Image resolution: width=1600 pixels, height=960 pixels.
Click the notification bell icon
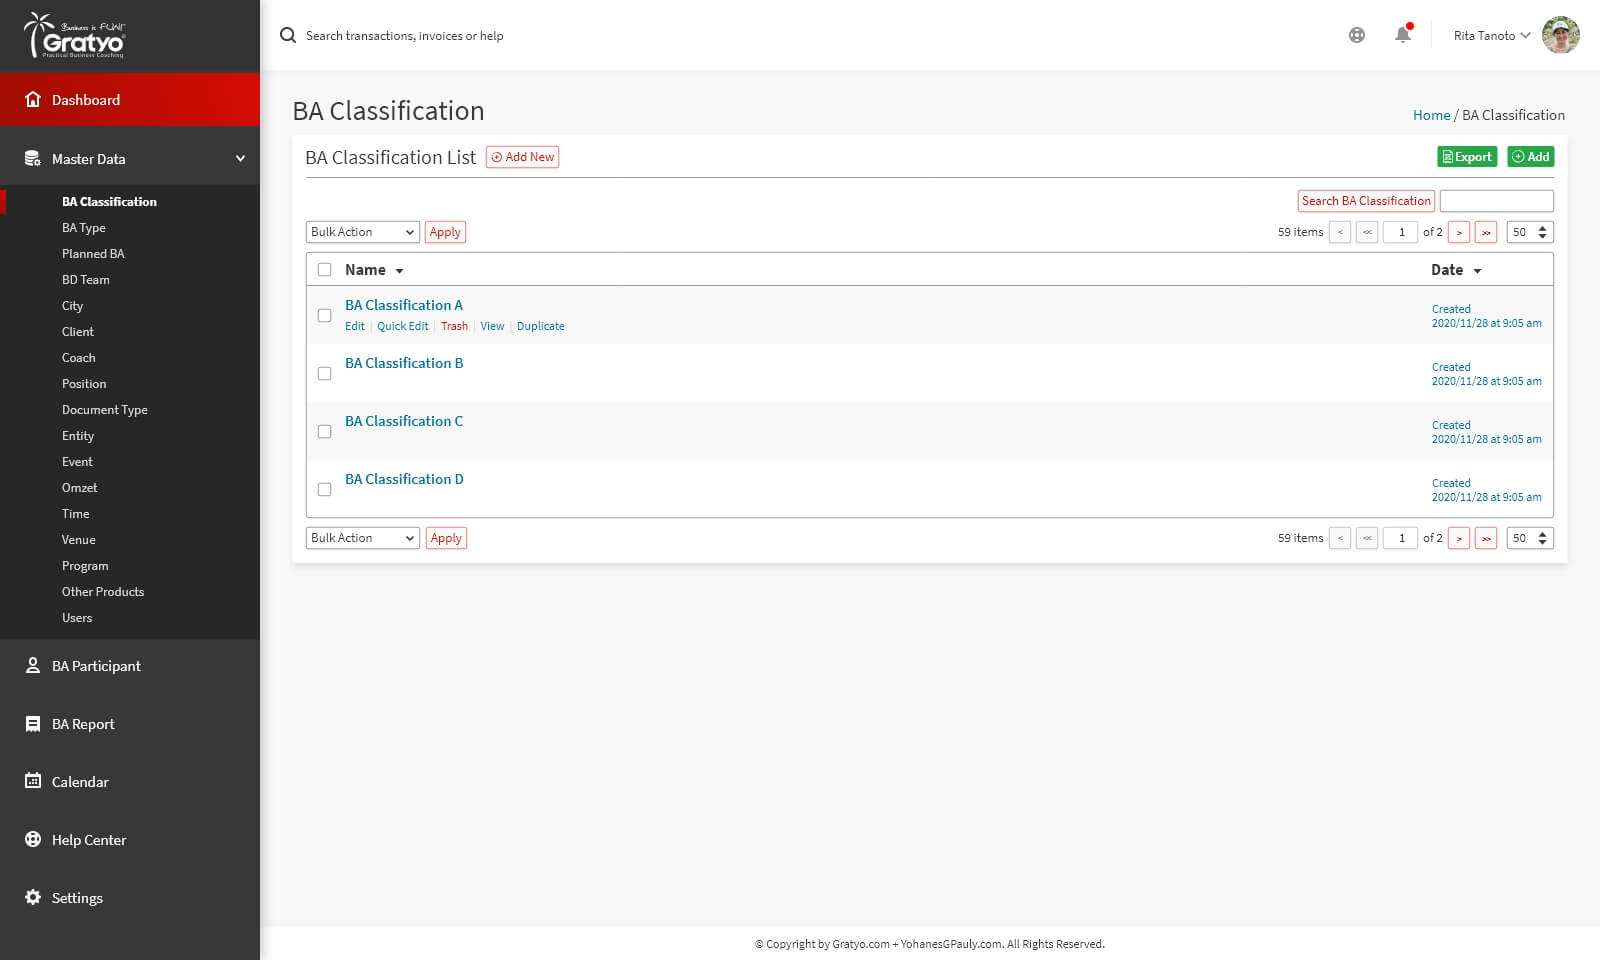[x=1402, y=35]
